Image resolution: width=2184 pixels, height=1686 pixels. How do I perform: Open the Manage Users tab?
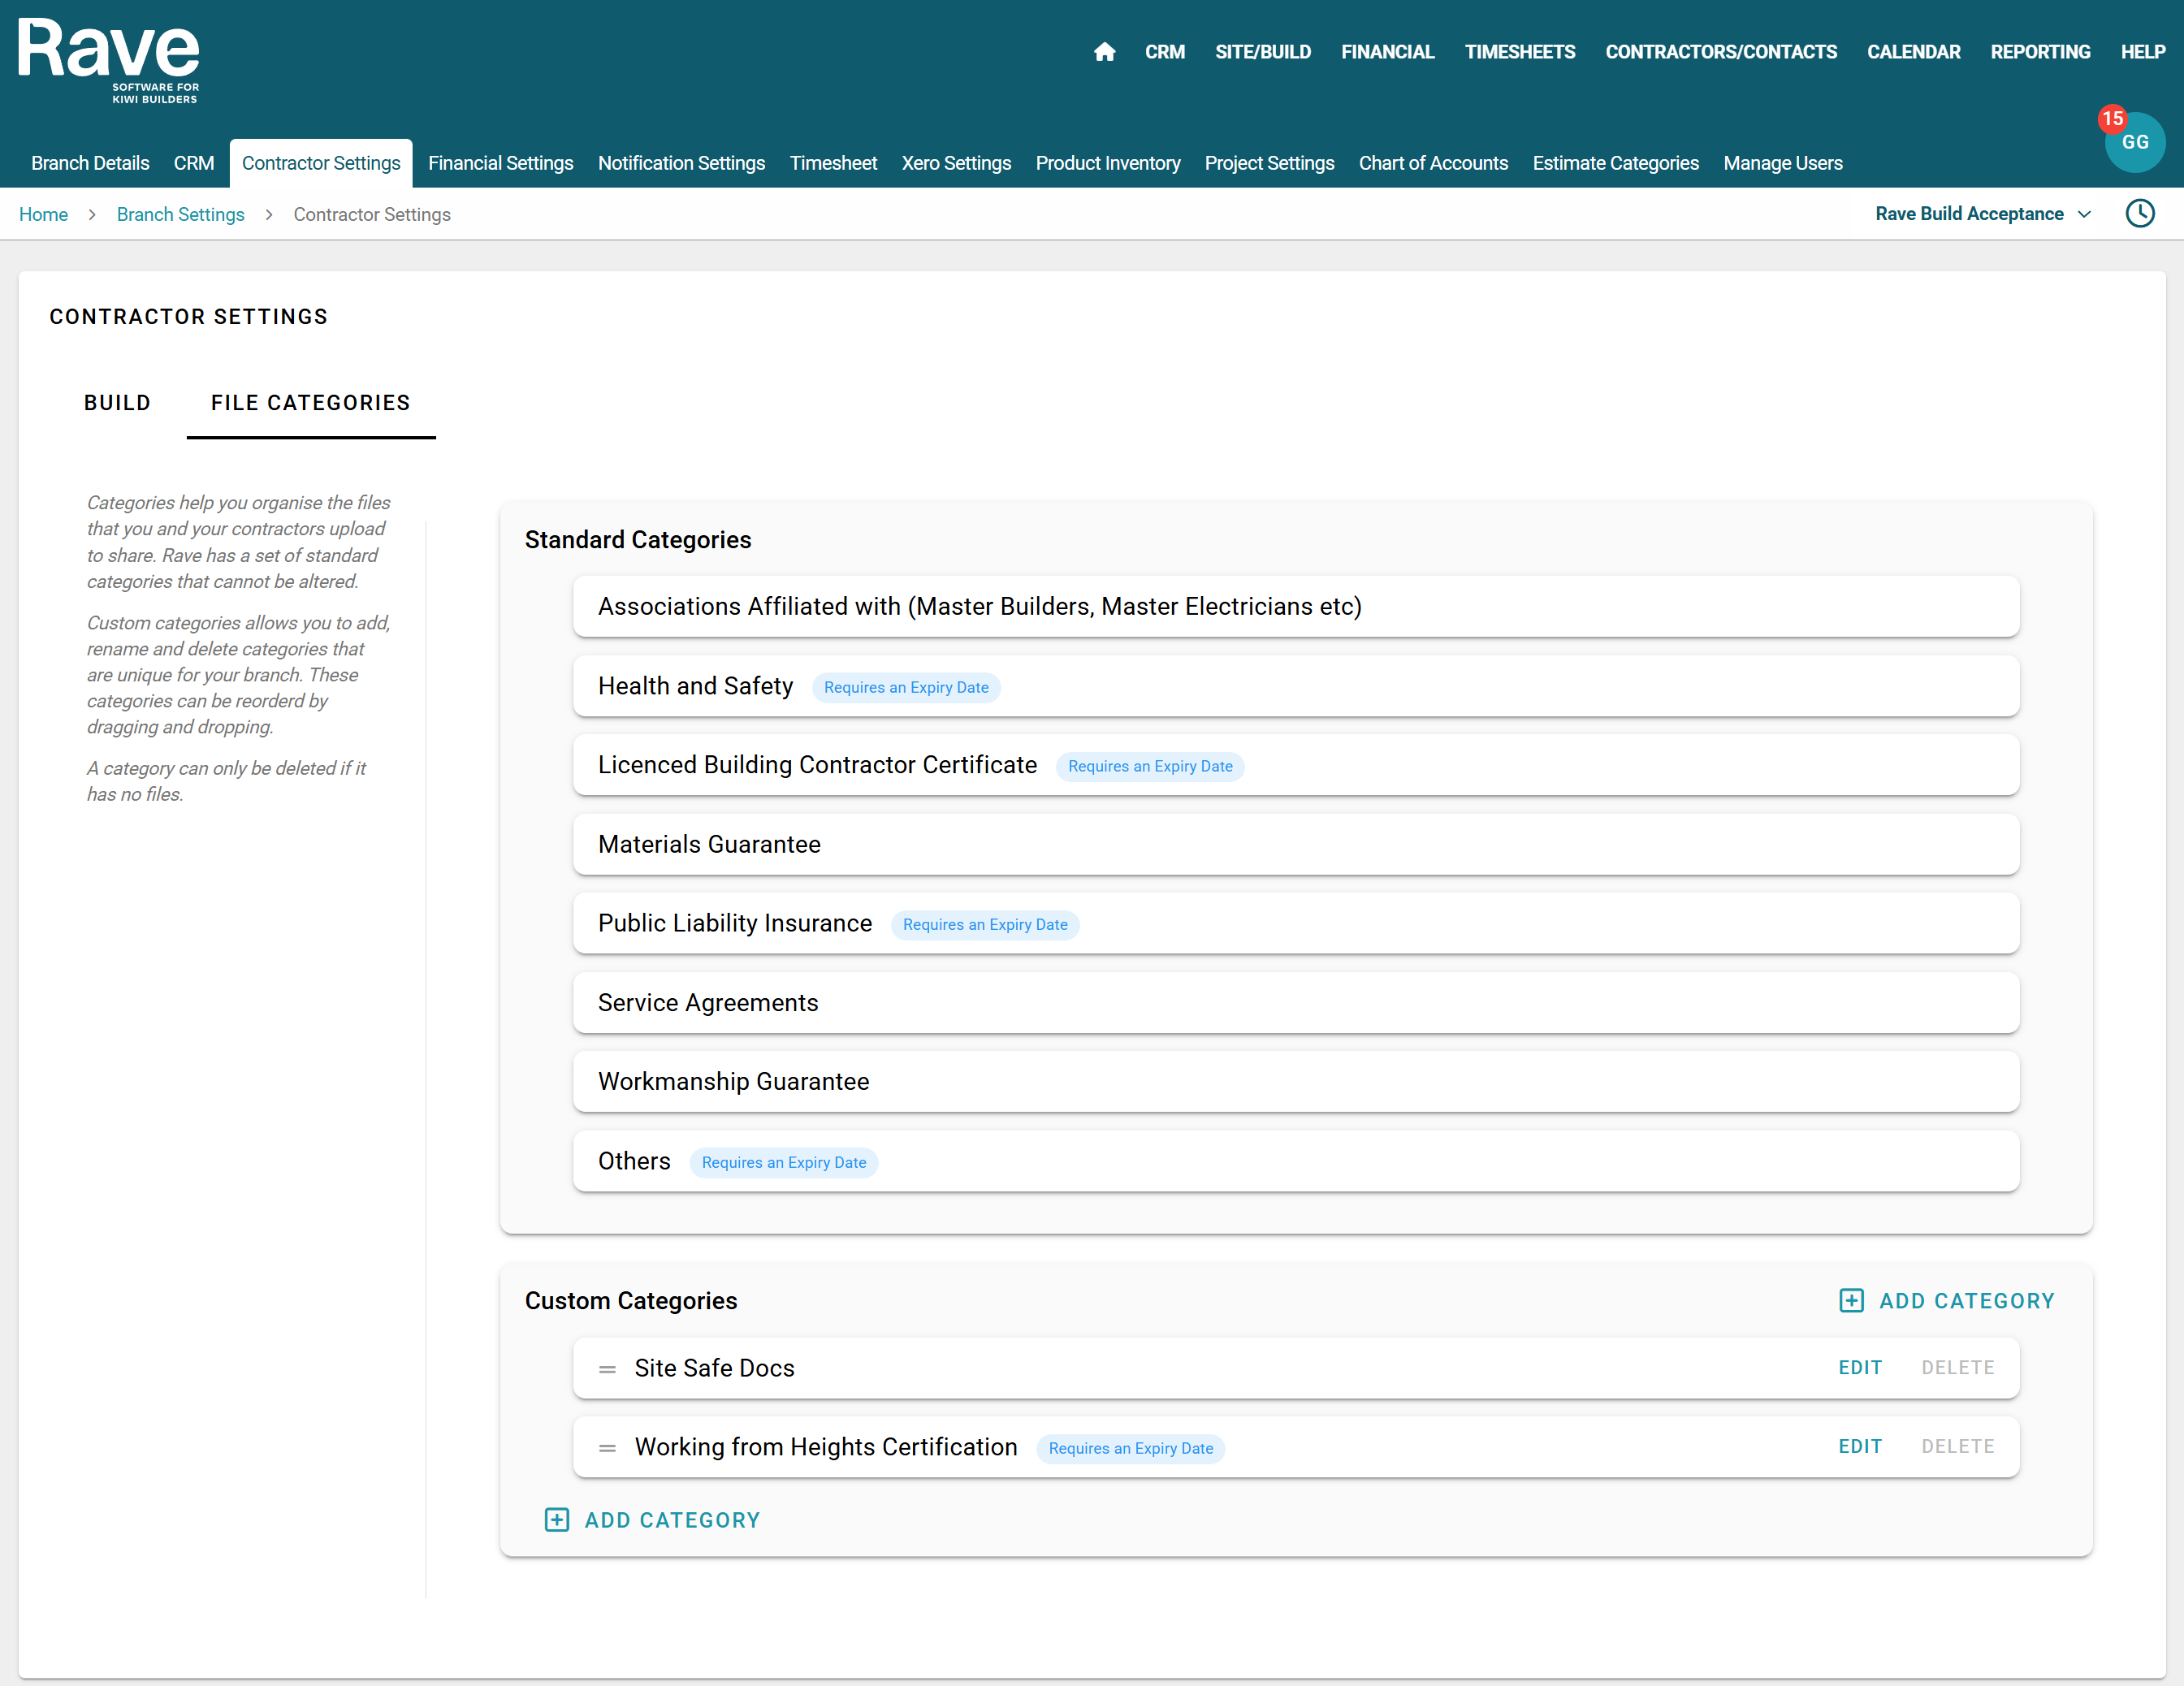[x=1782, y=163]
